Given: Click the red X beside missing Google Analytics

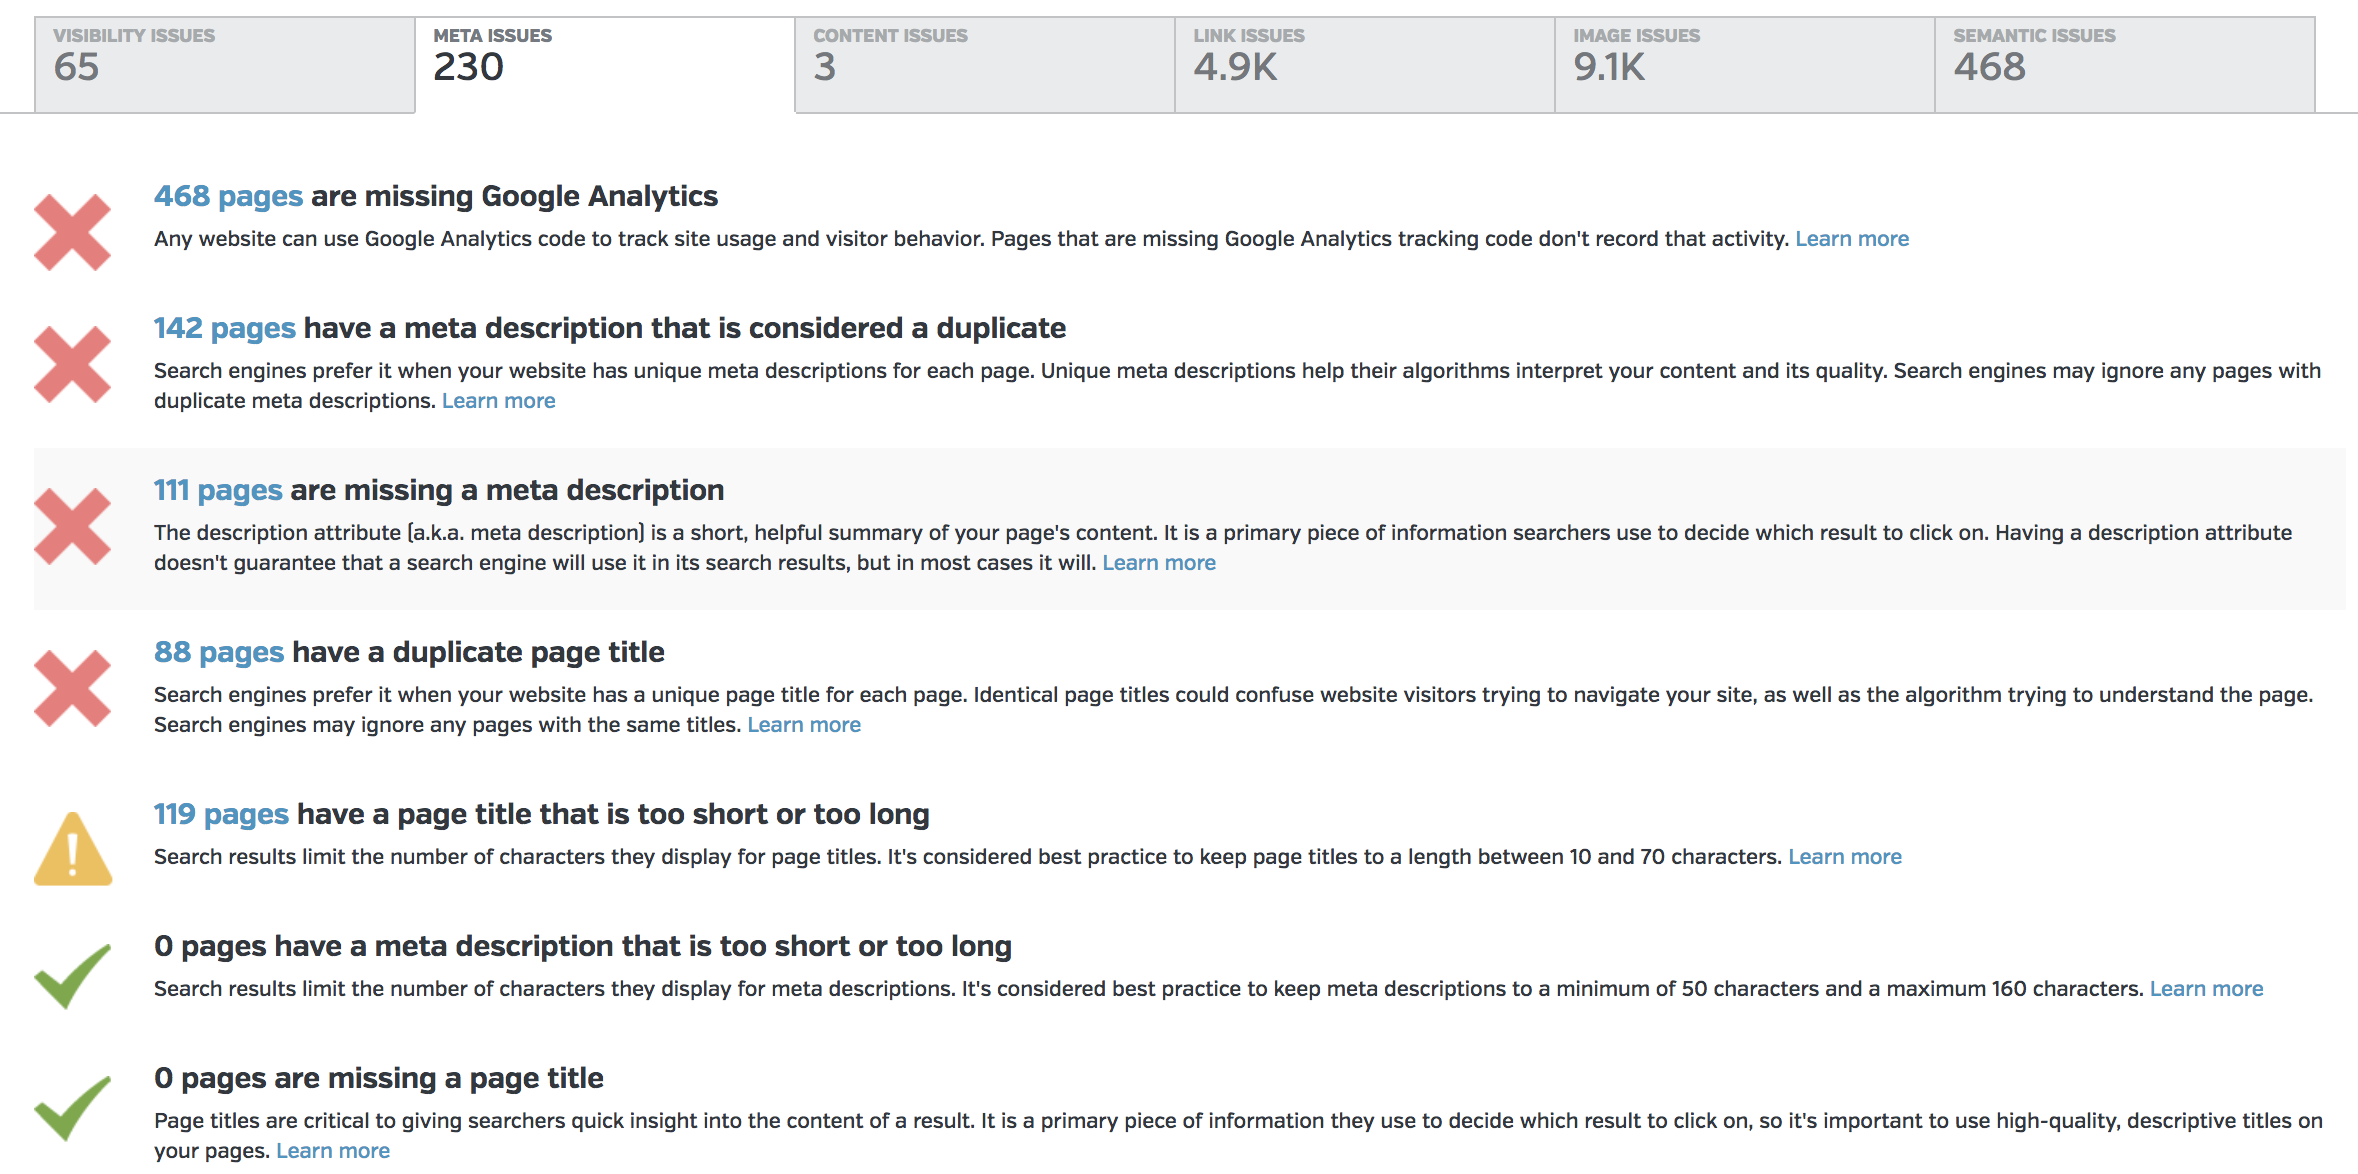Looking at the screenshot, I should coord(72,232).
